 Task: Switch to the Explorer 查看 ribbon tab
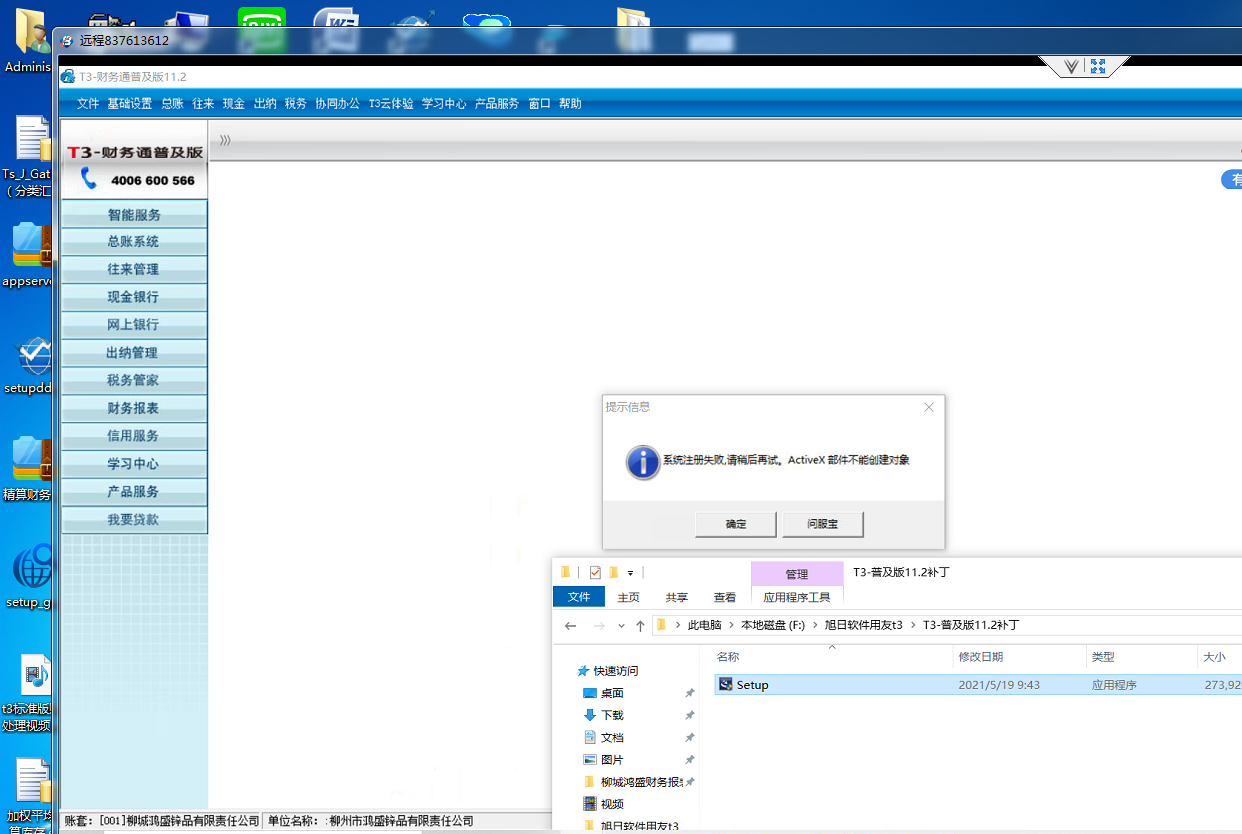[x=725, y=598]
